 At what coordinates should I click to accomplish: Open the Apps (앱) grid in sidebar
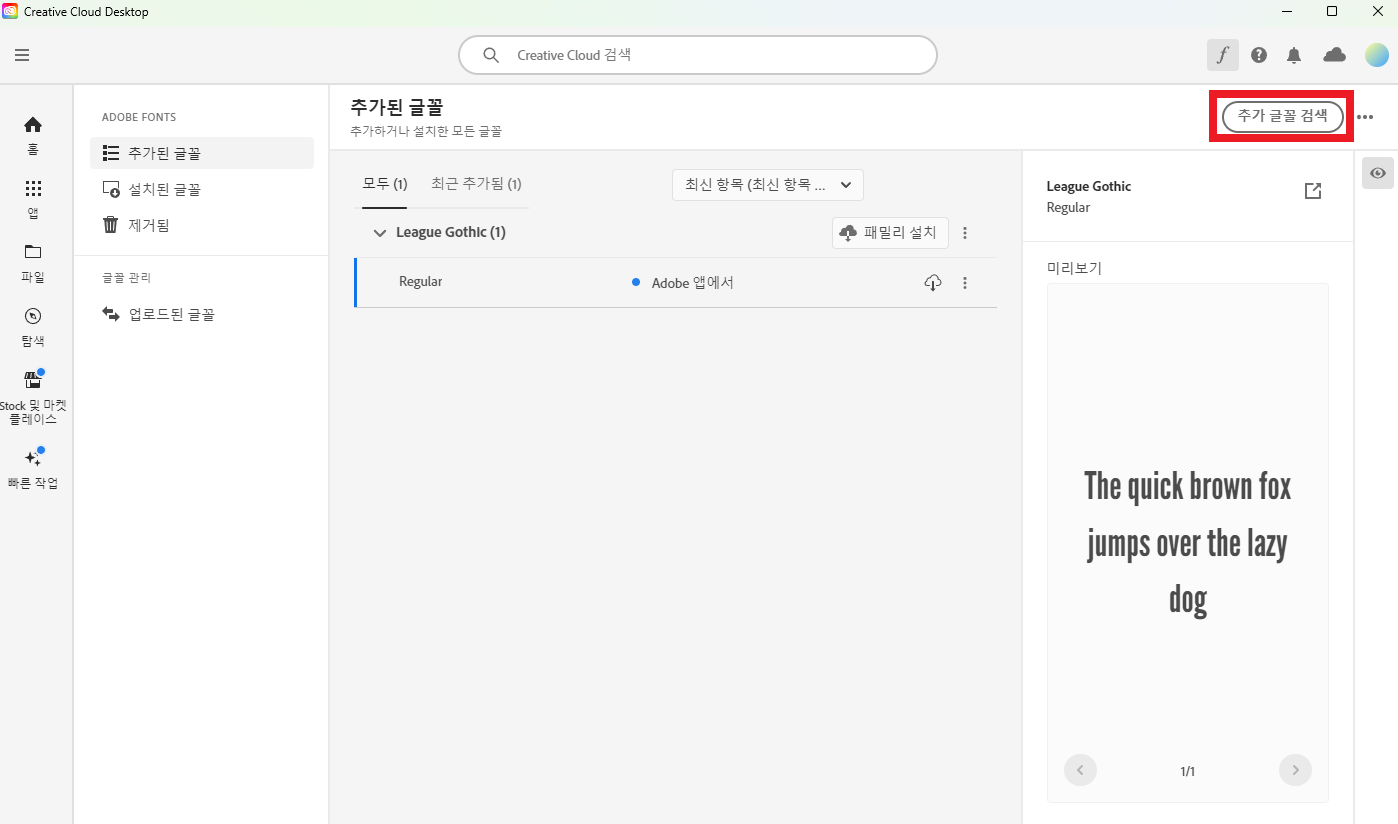click(x=33, y=198)
